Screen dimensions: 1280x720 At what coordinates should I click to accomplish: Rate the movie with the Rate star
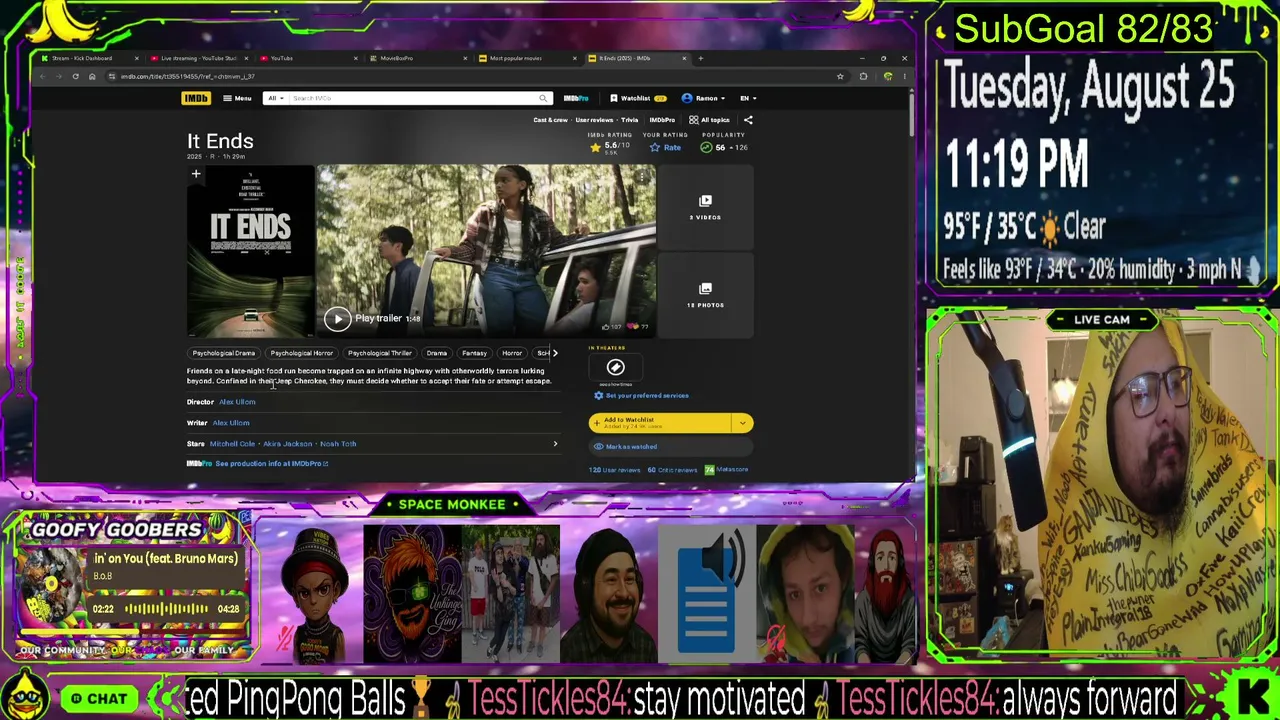(x=665, y=148)
